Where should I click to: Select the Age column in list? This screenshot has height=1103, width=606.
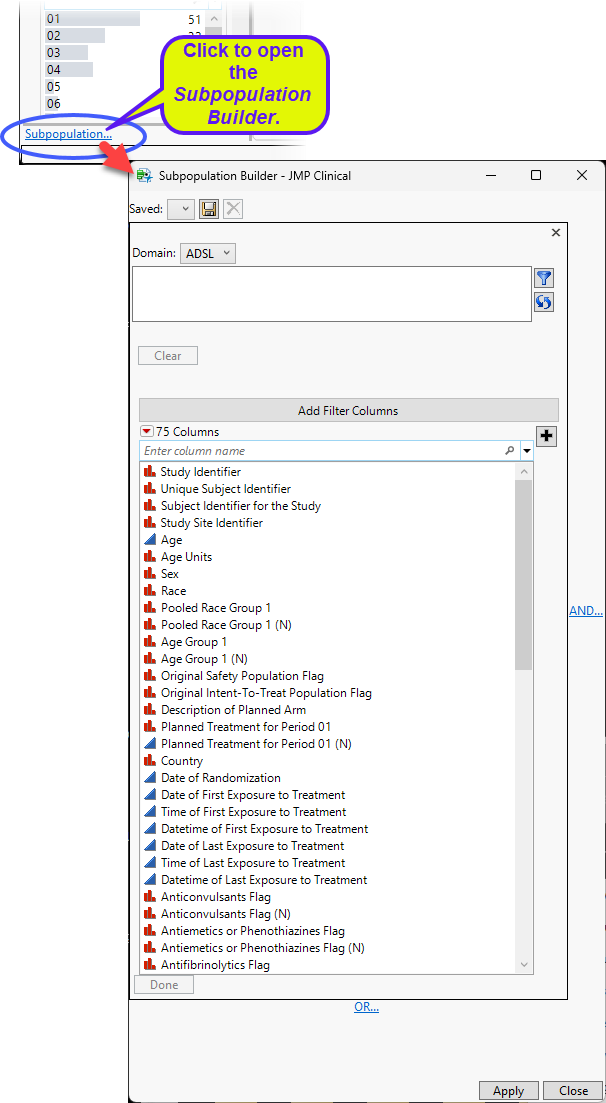[x=172, y=540]
